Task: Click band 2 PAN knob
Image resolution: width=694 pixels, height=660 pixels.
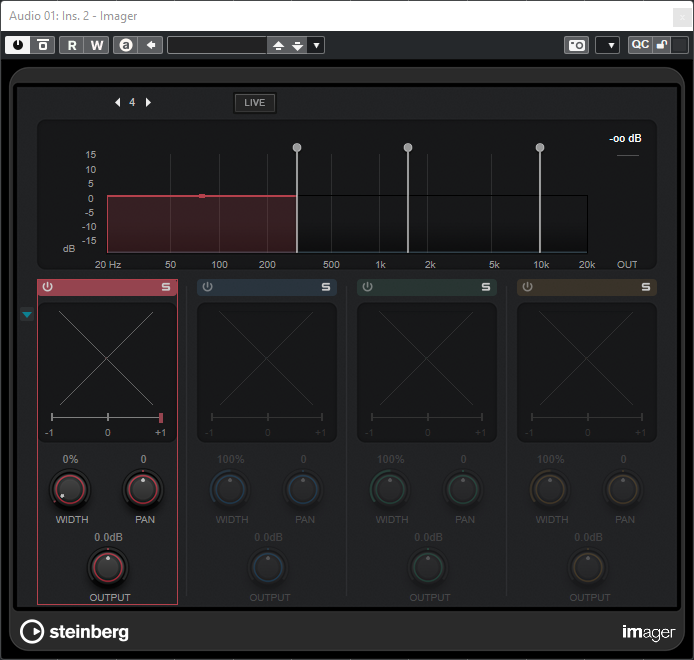Action: click(x=303, y=490)
